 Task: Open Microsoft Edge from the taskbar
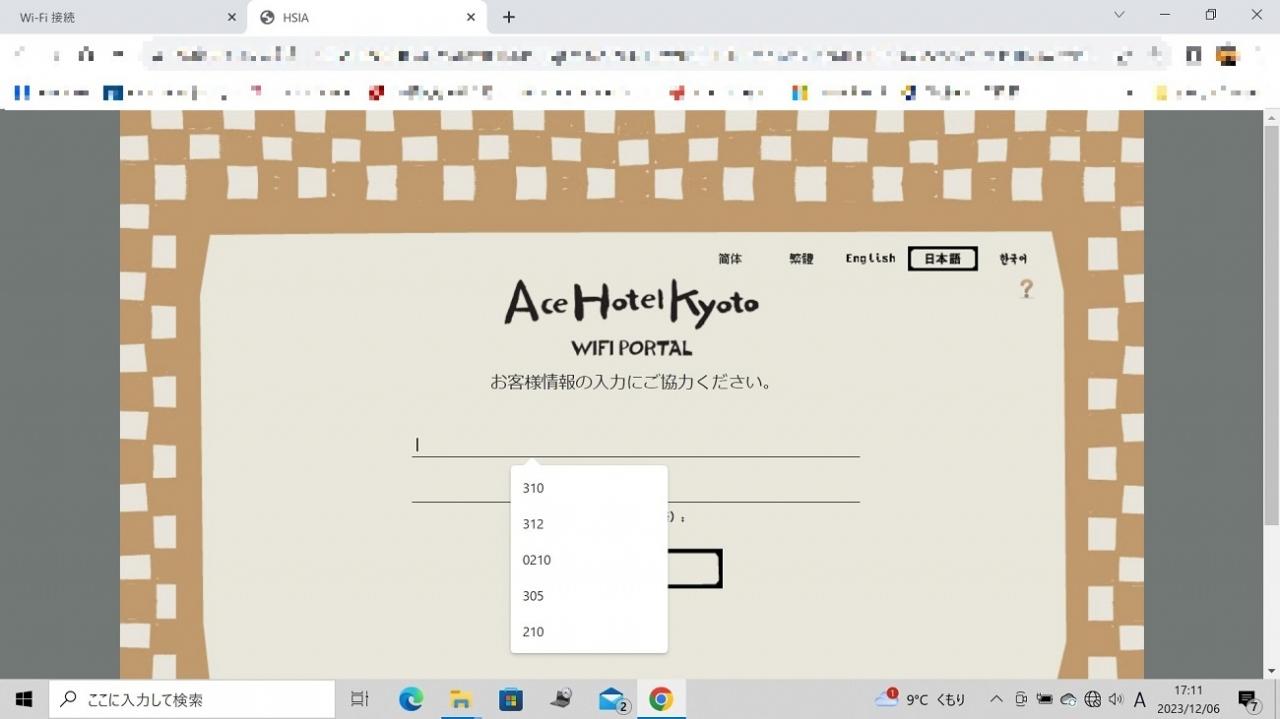[x=411, y=699]
